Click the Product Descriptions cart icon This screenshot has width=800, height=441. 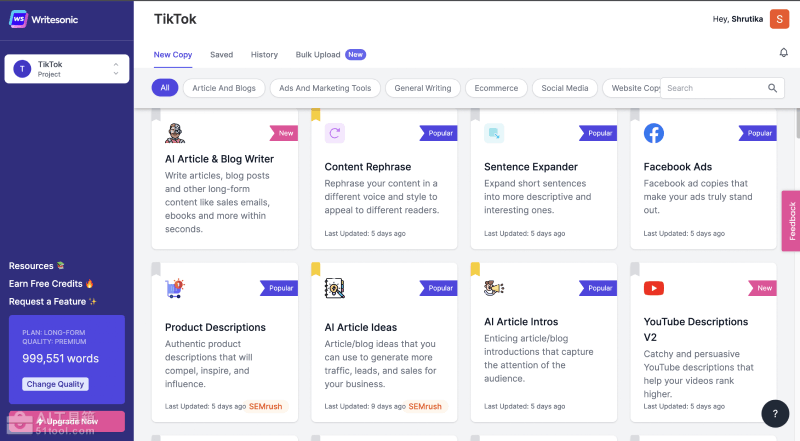pos(175,288)
